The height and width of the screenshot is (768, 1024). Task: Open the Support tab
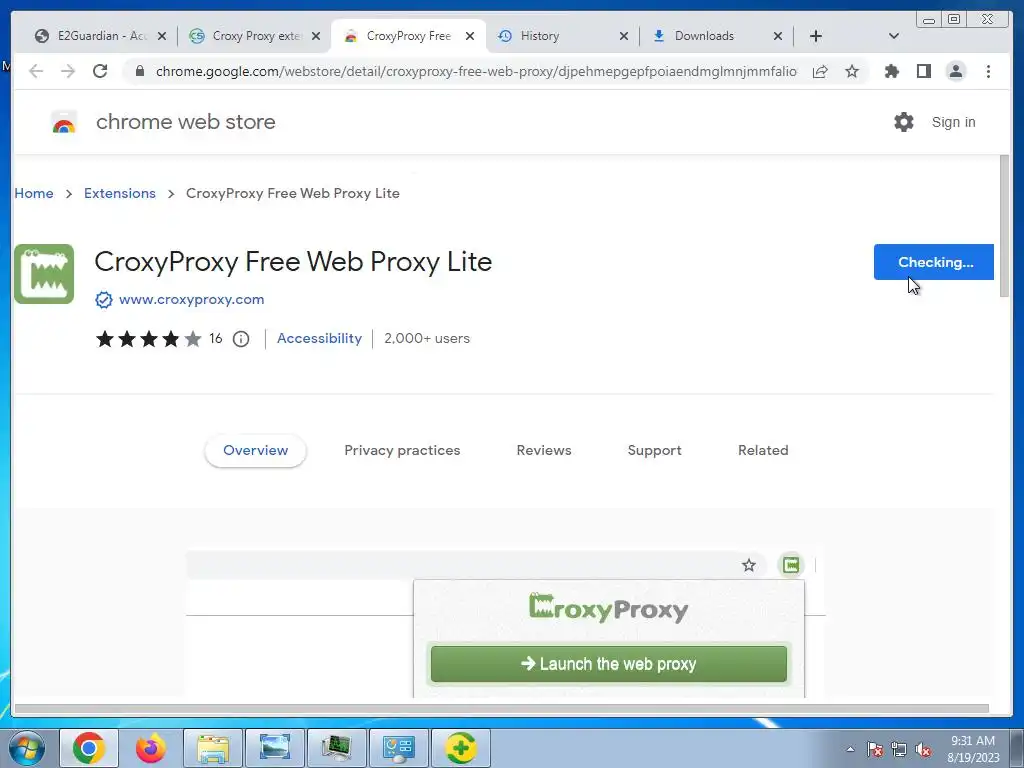coord(654,451)
